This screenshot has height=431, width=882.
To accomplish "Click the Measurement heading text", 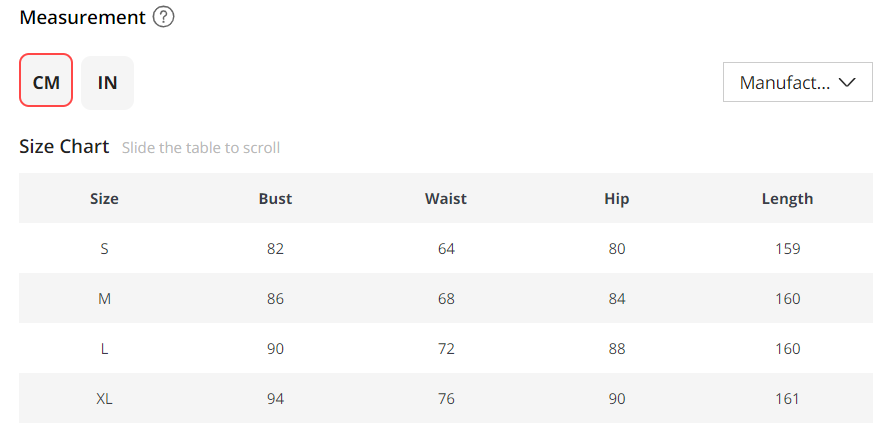I will tap(82, 18).
